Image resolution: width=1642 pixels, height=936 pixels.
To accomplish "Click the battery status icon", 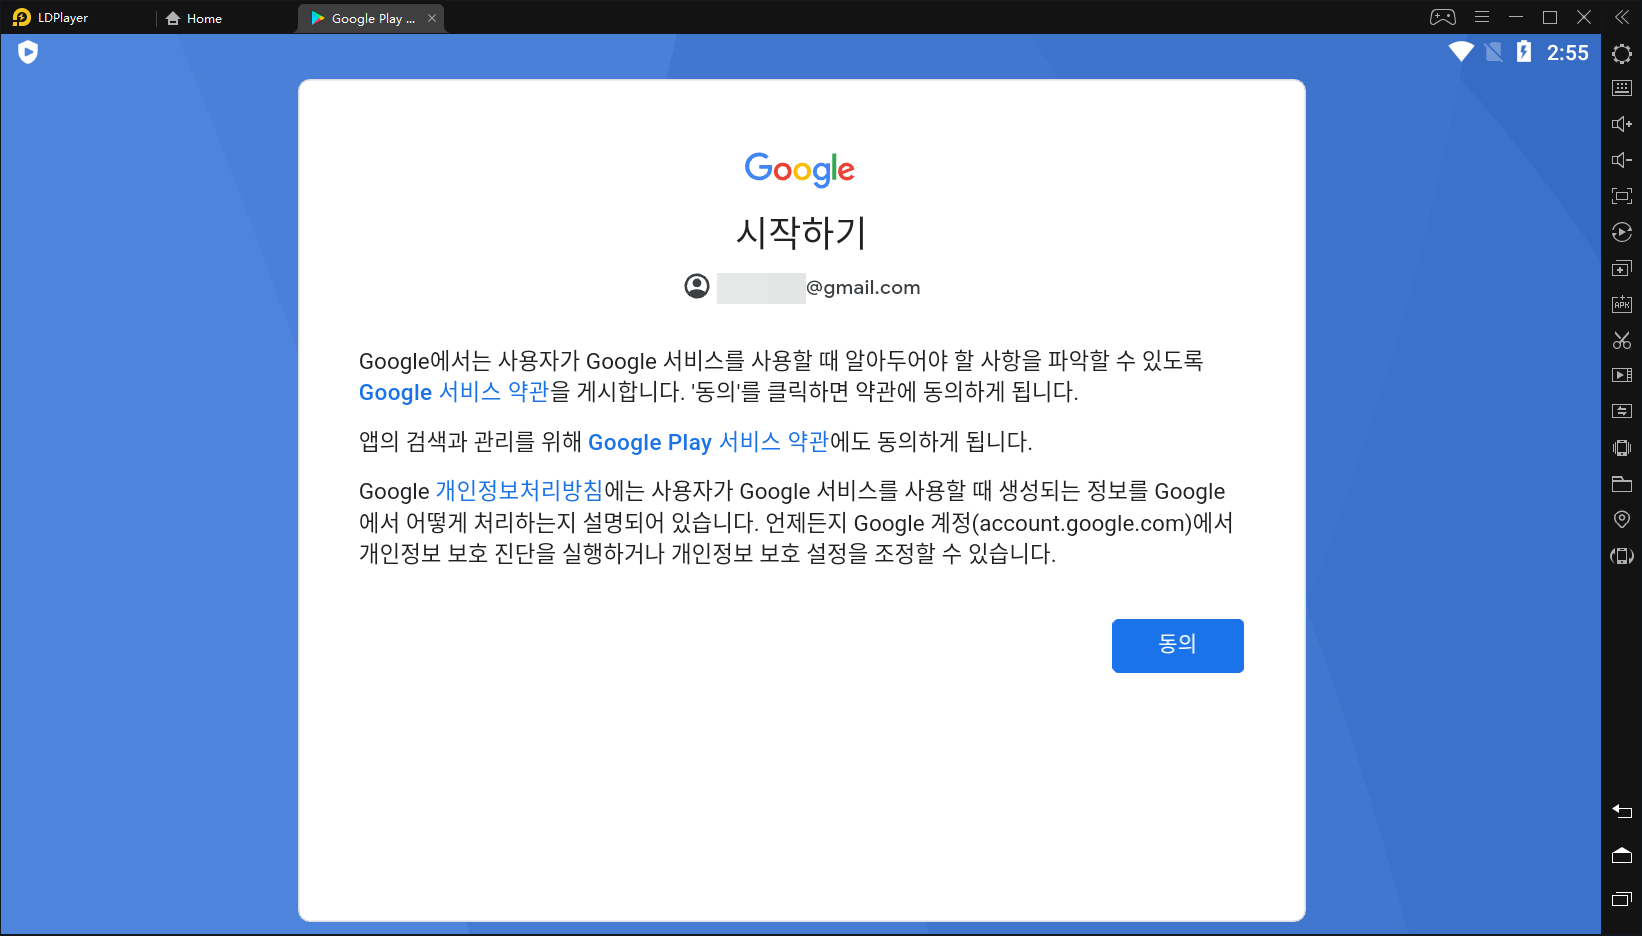I will 1523,52.
